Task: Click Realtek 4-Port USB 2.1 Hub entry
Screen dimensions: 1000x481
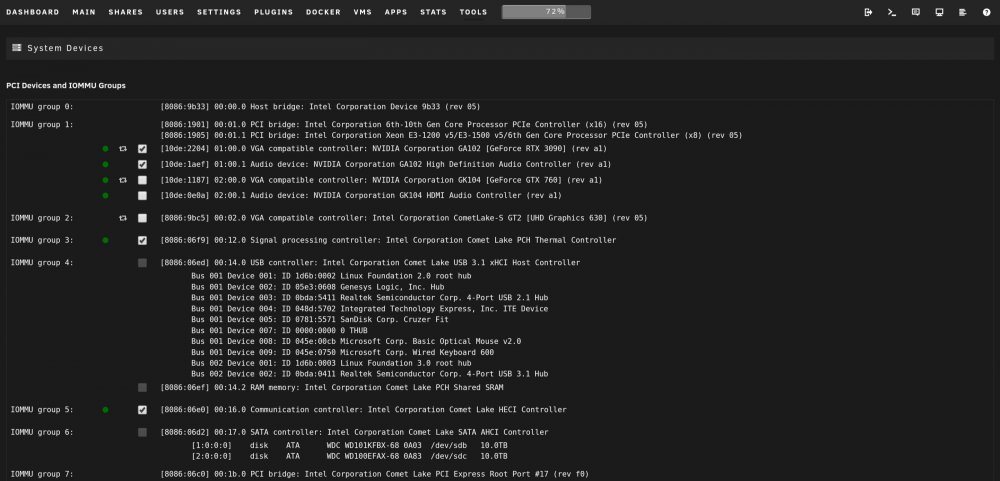Action: (369, 298)
